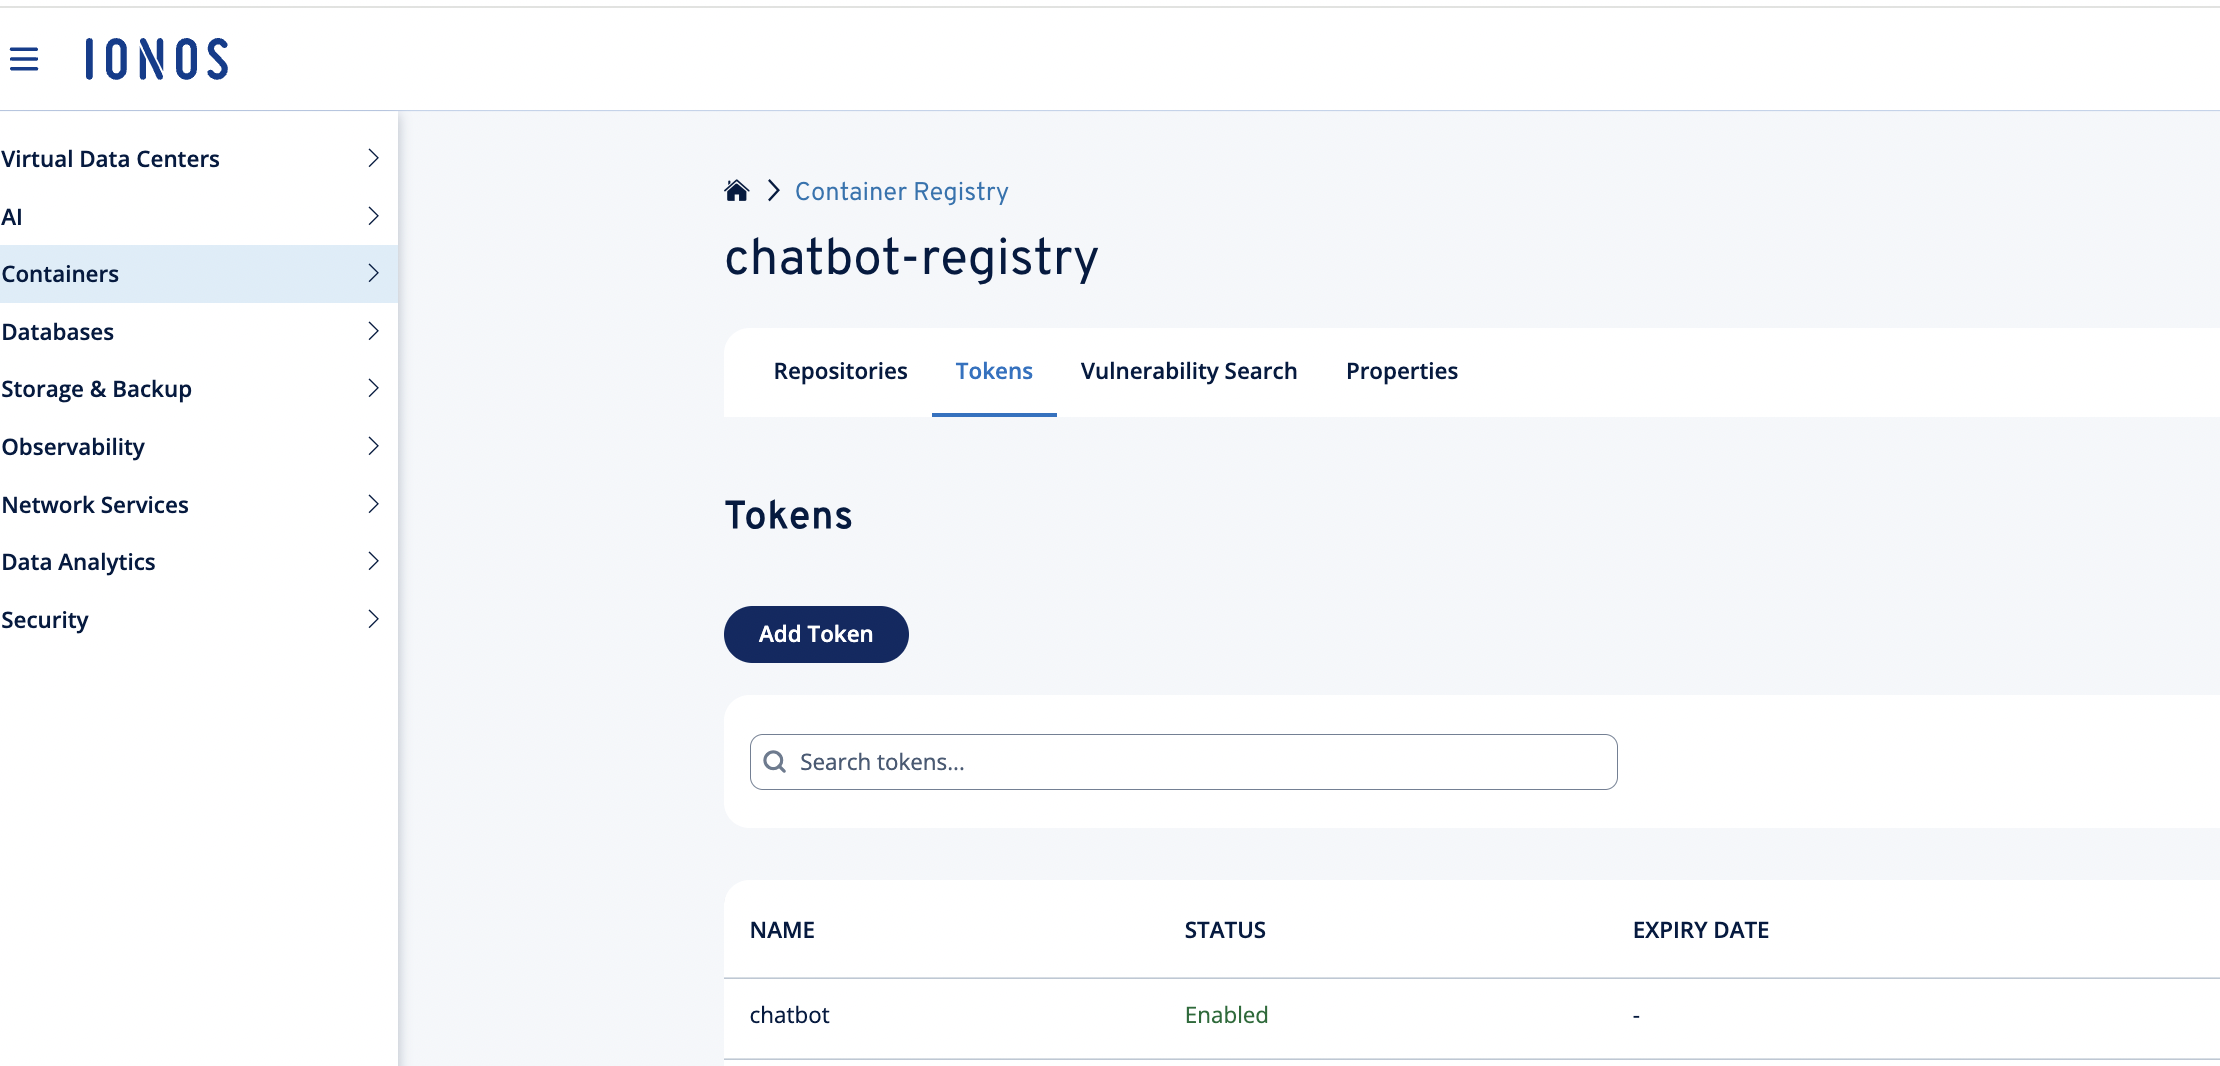Viewport: 2220px width, 1066px height.
Task: Switch to the Properties tab
Action: click(1401, 371)
